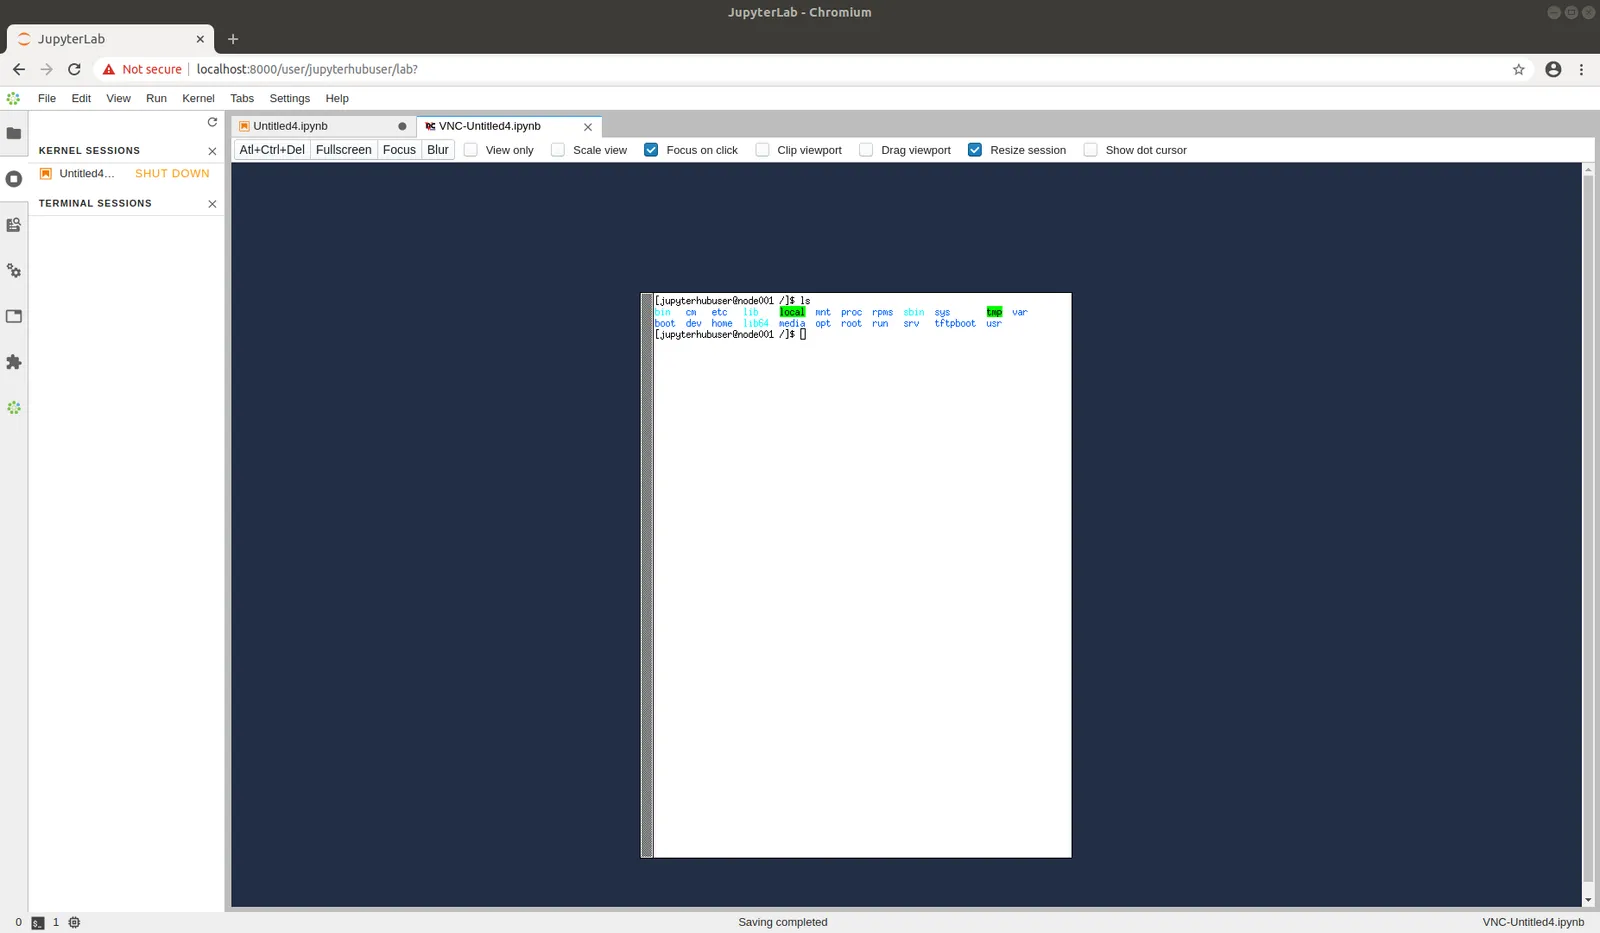This screenshot has width=1600, height=933.
Task: Open new browser tab with plus
Action: pos(233,39)
